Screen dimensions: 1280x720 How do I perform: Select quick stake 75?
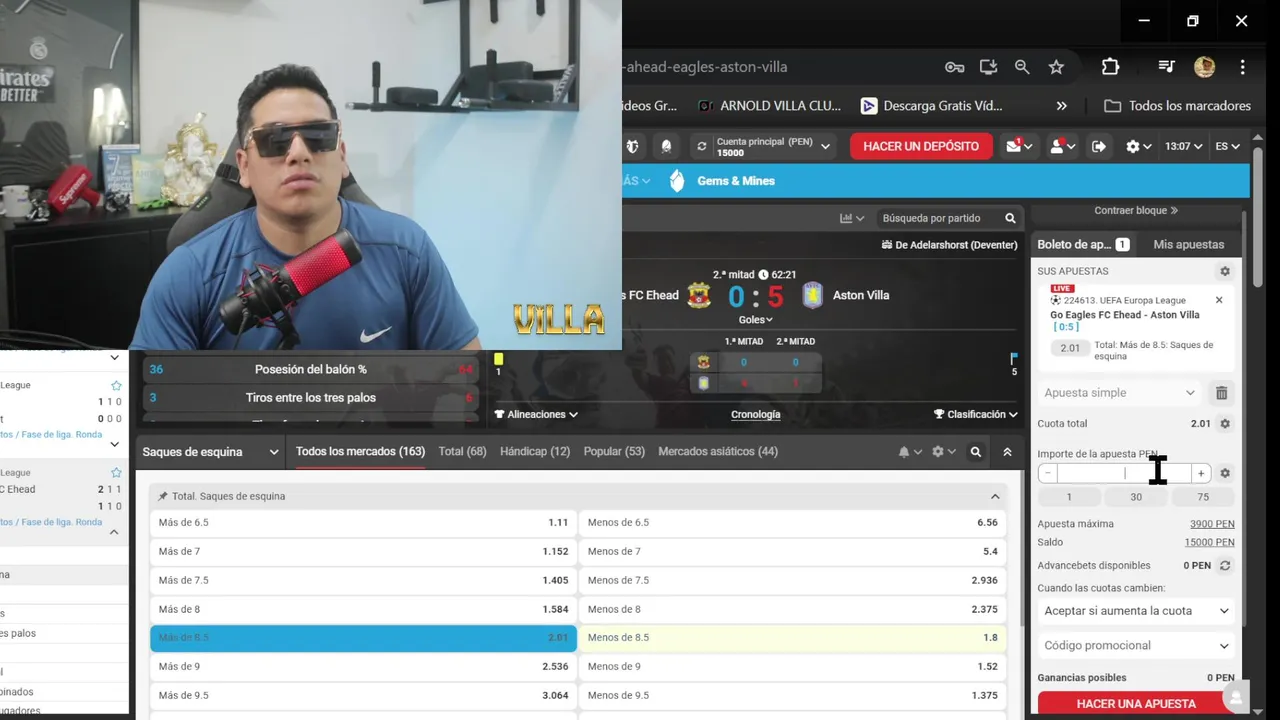pyautogui.click(x=1203, y=497)
